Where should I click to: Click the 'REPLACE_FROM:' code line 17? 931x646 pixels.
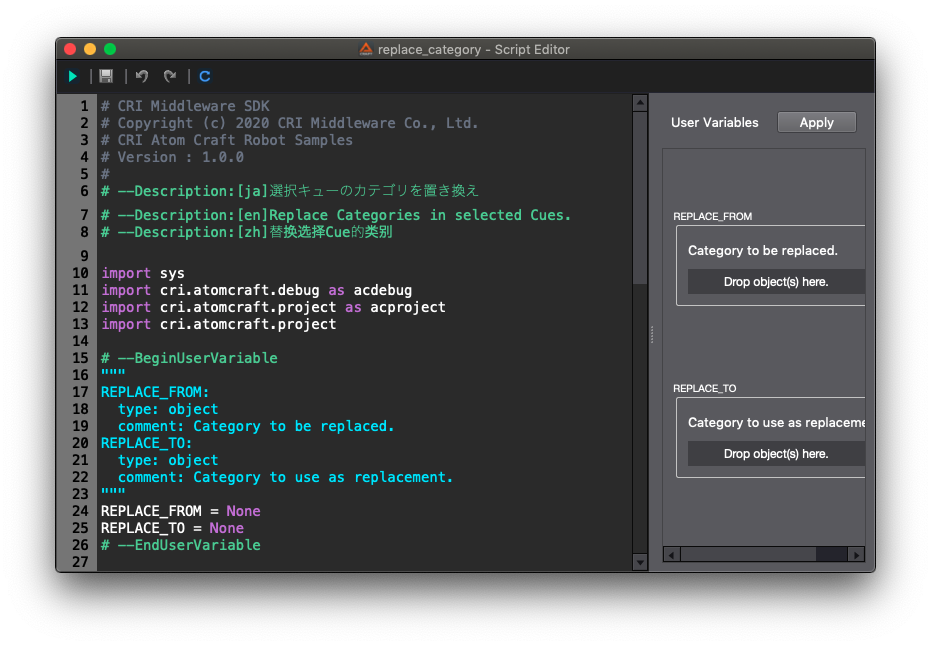coord(155,392)
